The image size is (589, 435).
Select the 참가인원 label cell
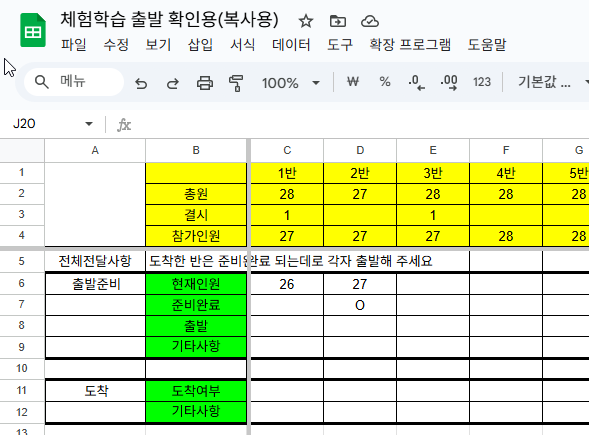coord(196,236)
